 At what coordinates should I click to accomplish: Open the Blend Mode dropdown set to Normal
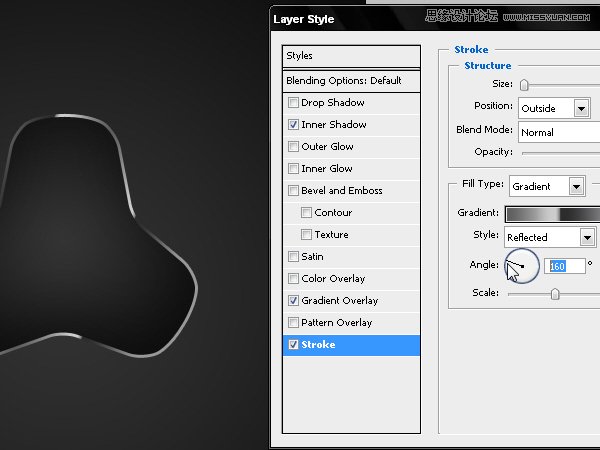tap(559, 132)
